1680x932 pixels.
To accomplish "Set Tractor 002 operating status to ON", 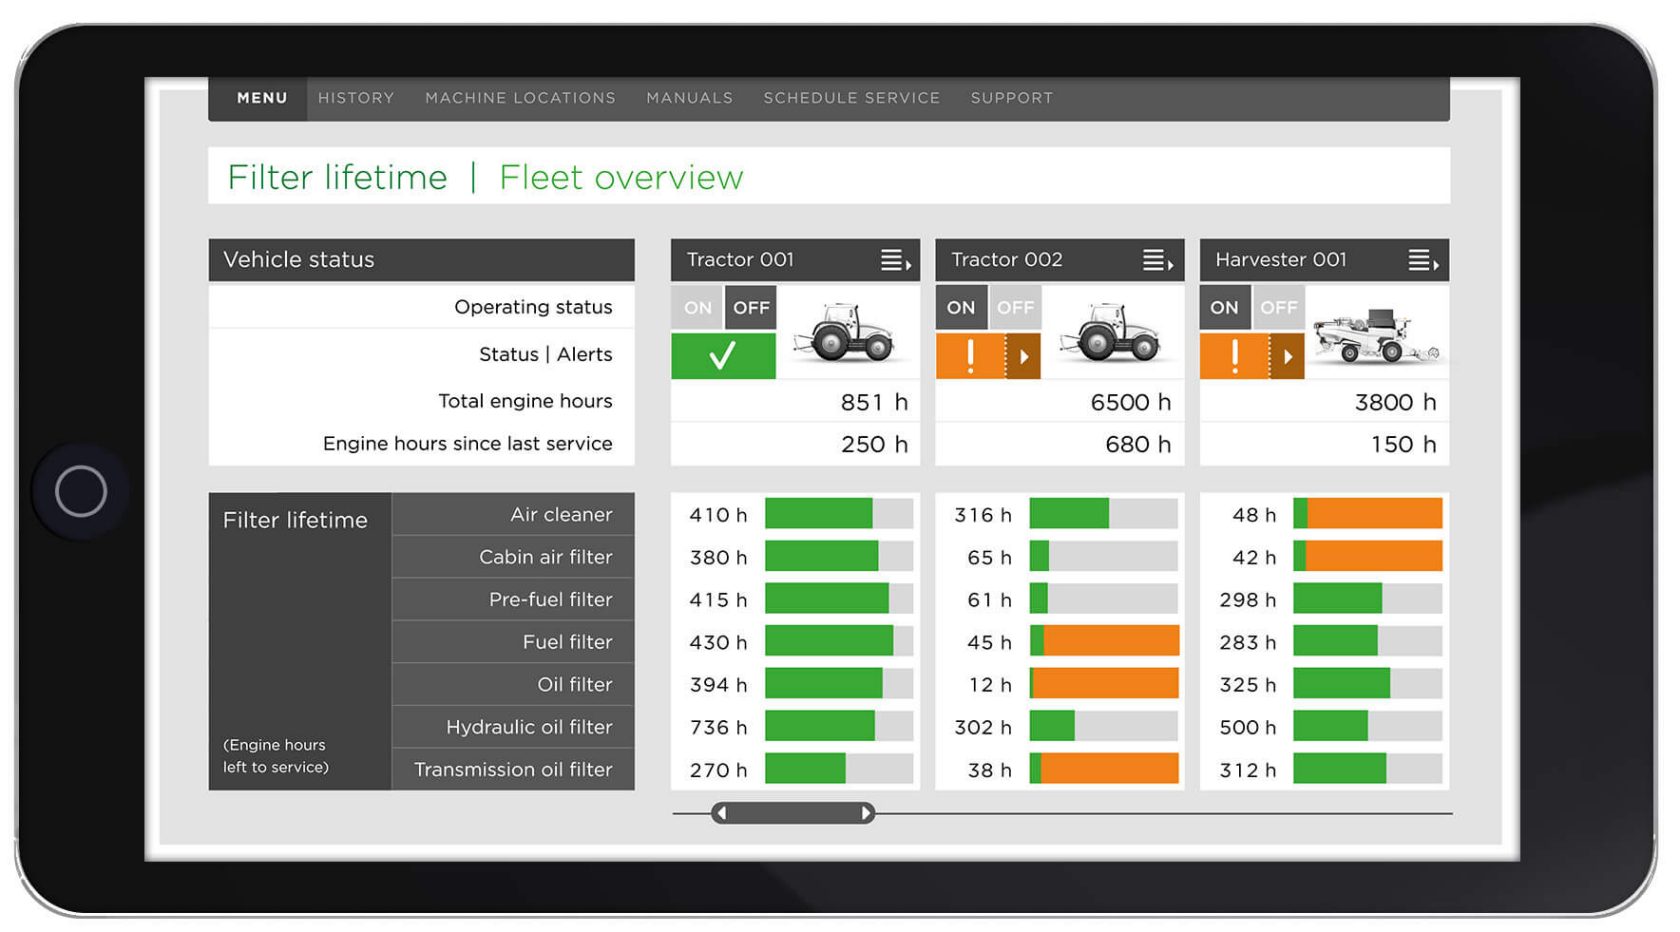I will coord(961,307).
